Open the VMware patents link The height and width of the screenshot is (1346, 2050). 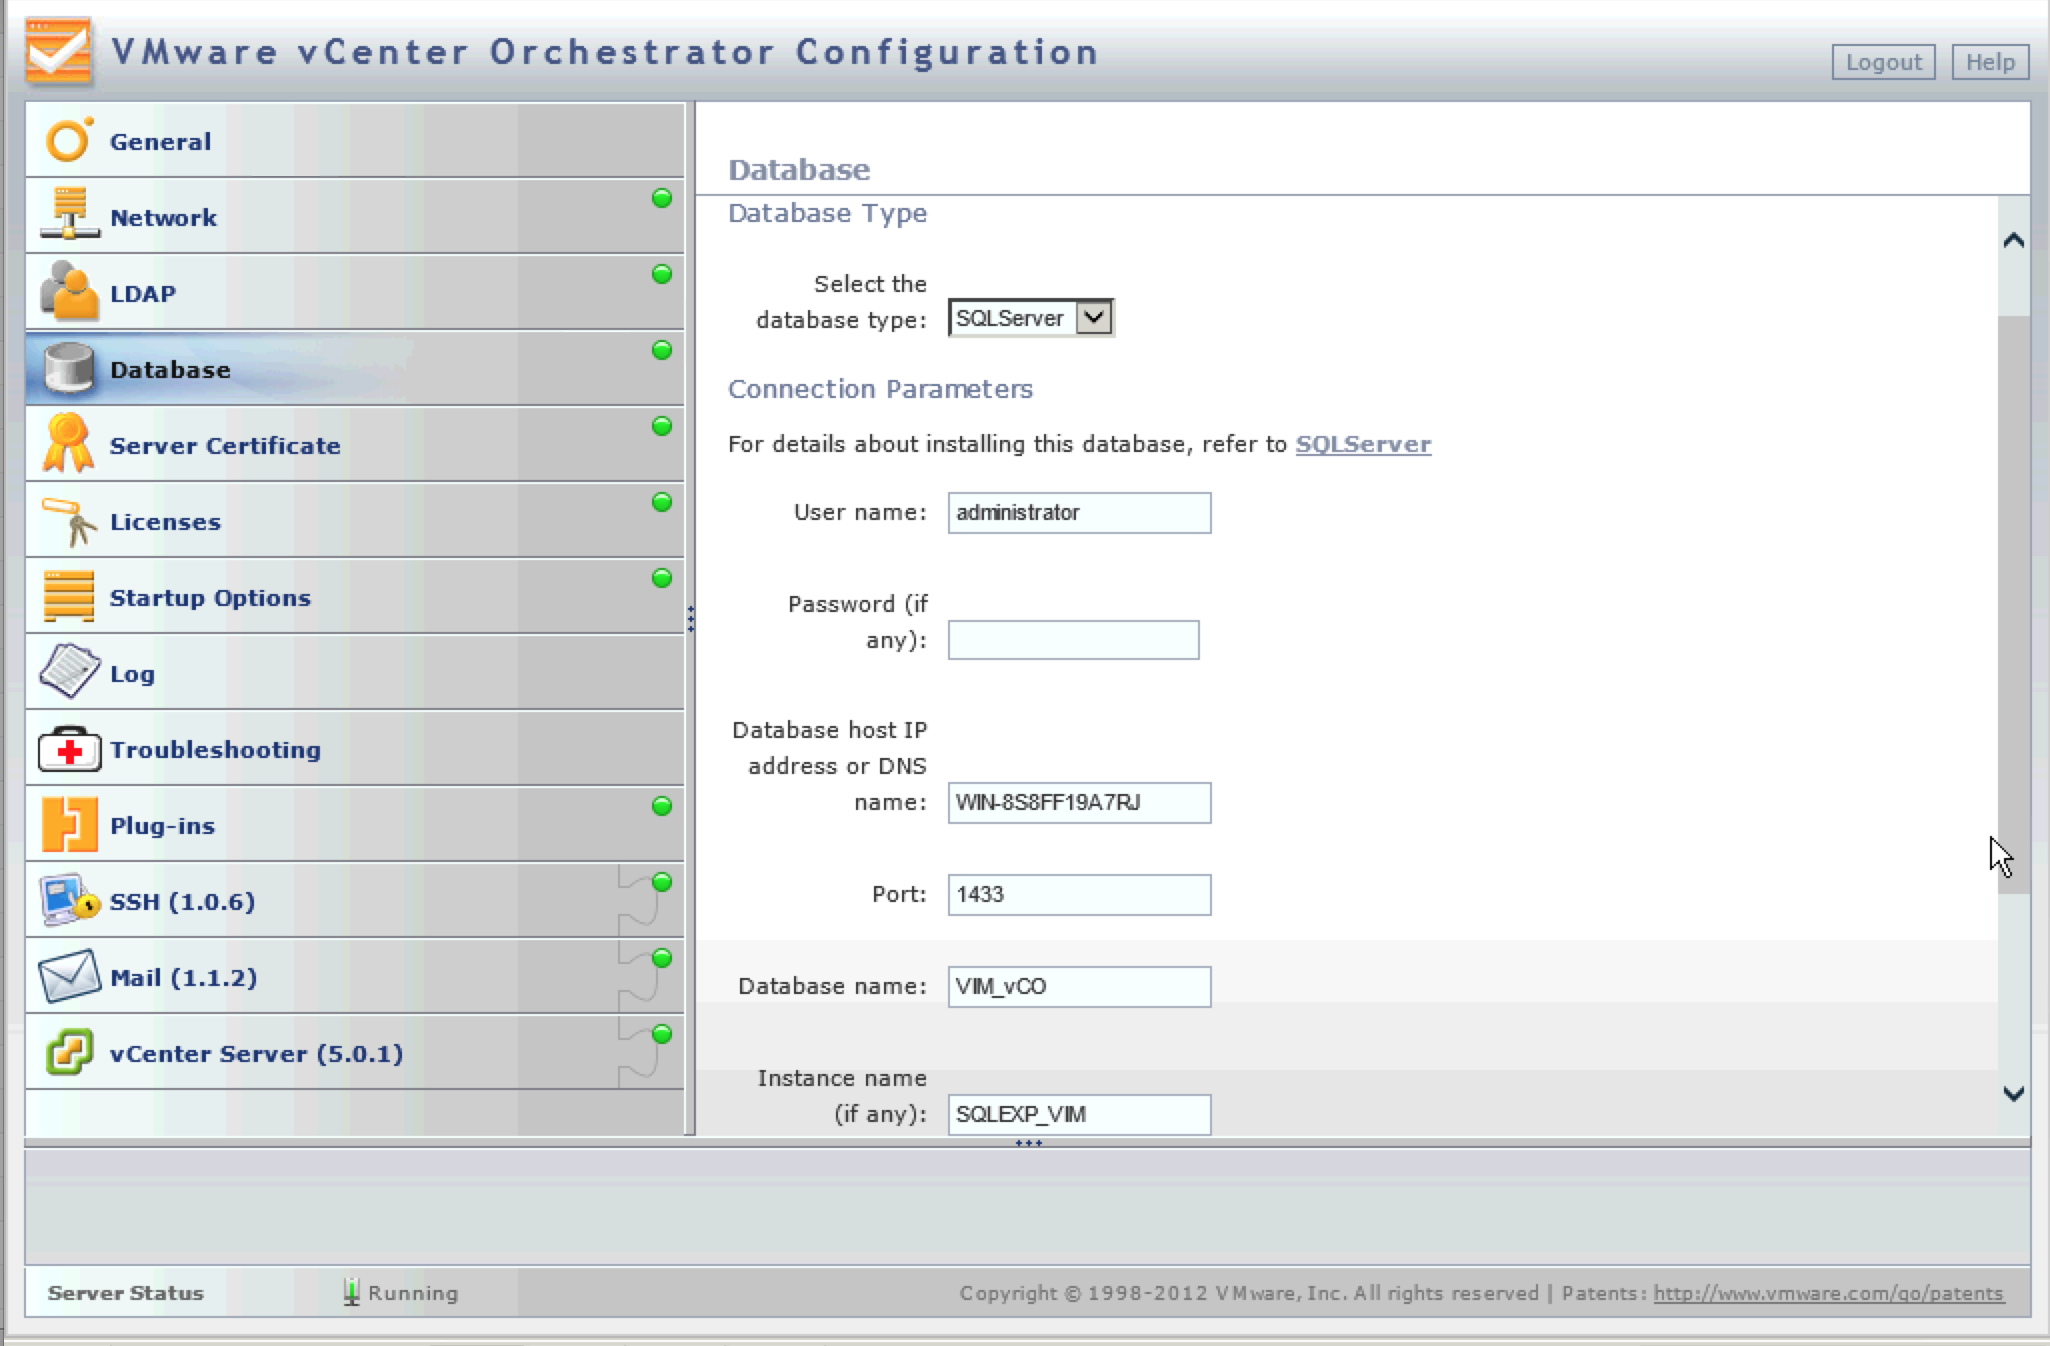[x=1827, y=1293]
